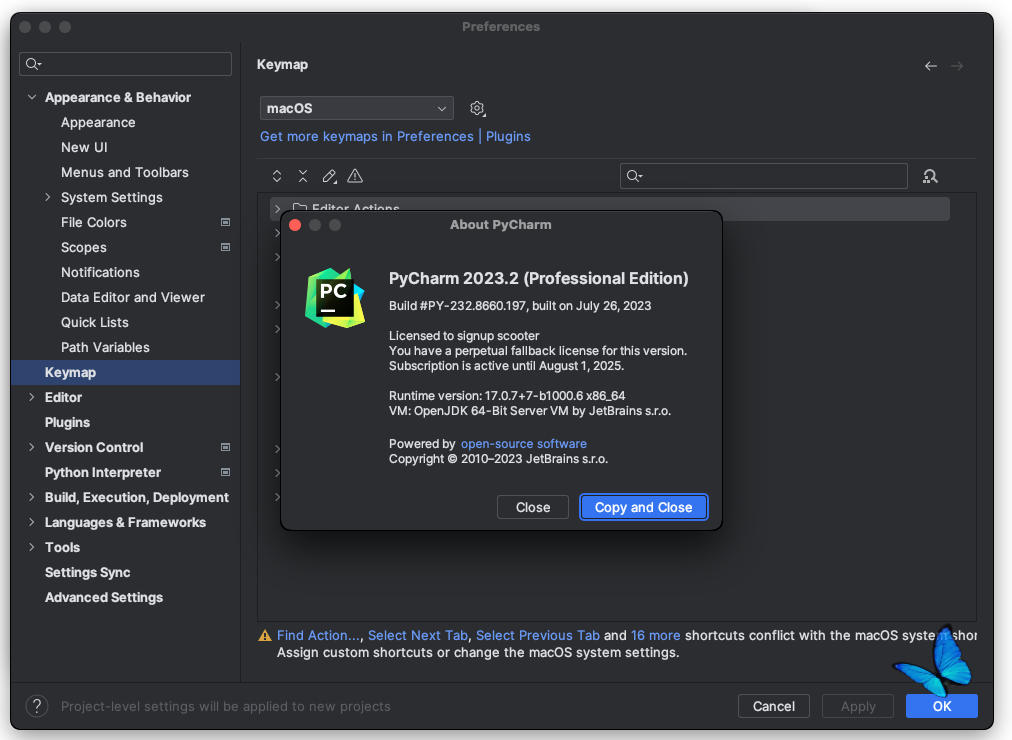Viewport: 1012px width, 740px height.
Task: Click the project-level marker icon beside Version Control
Action: coord(225,447)
